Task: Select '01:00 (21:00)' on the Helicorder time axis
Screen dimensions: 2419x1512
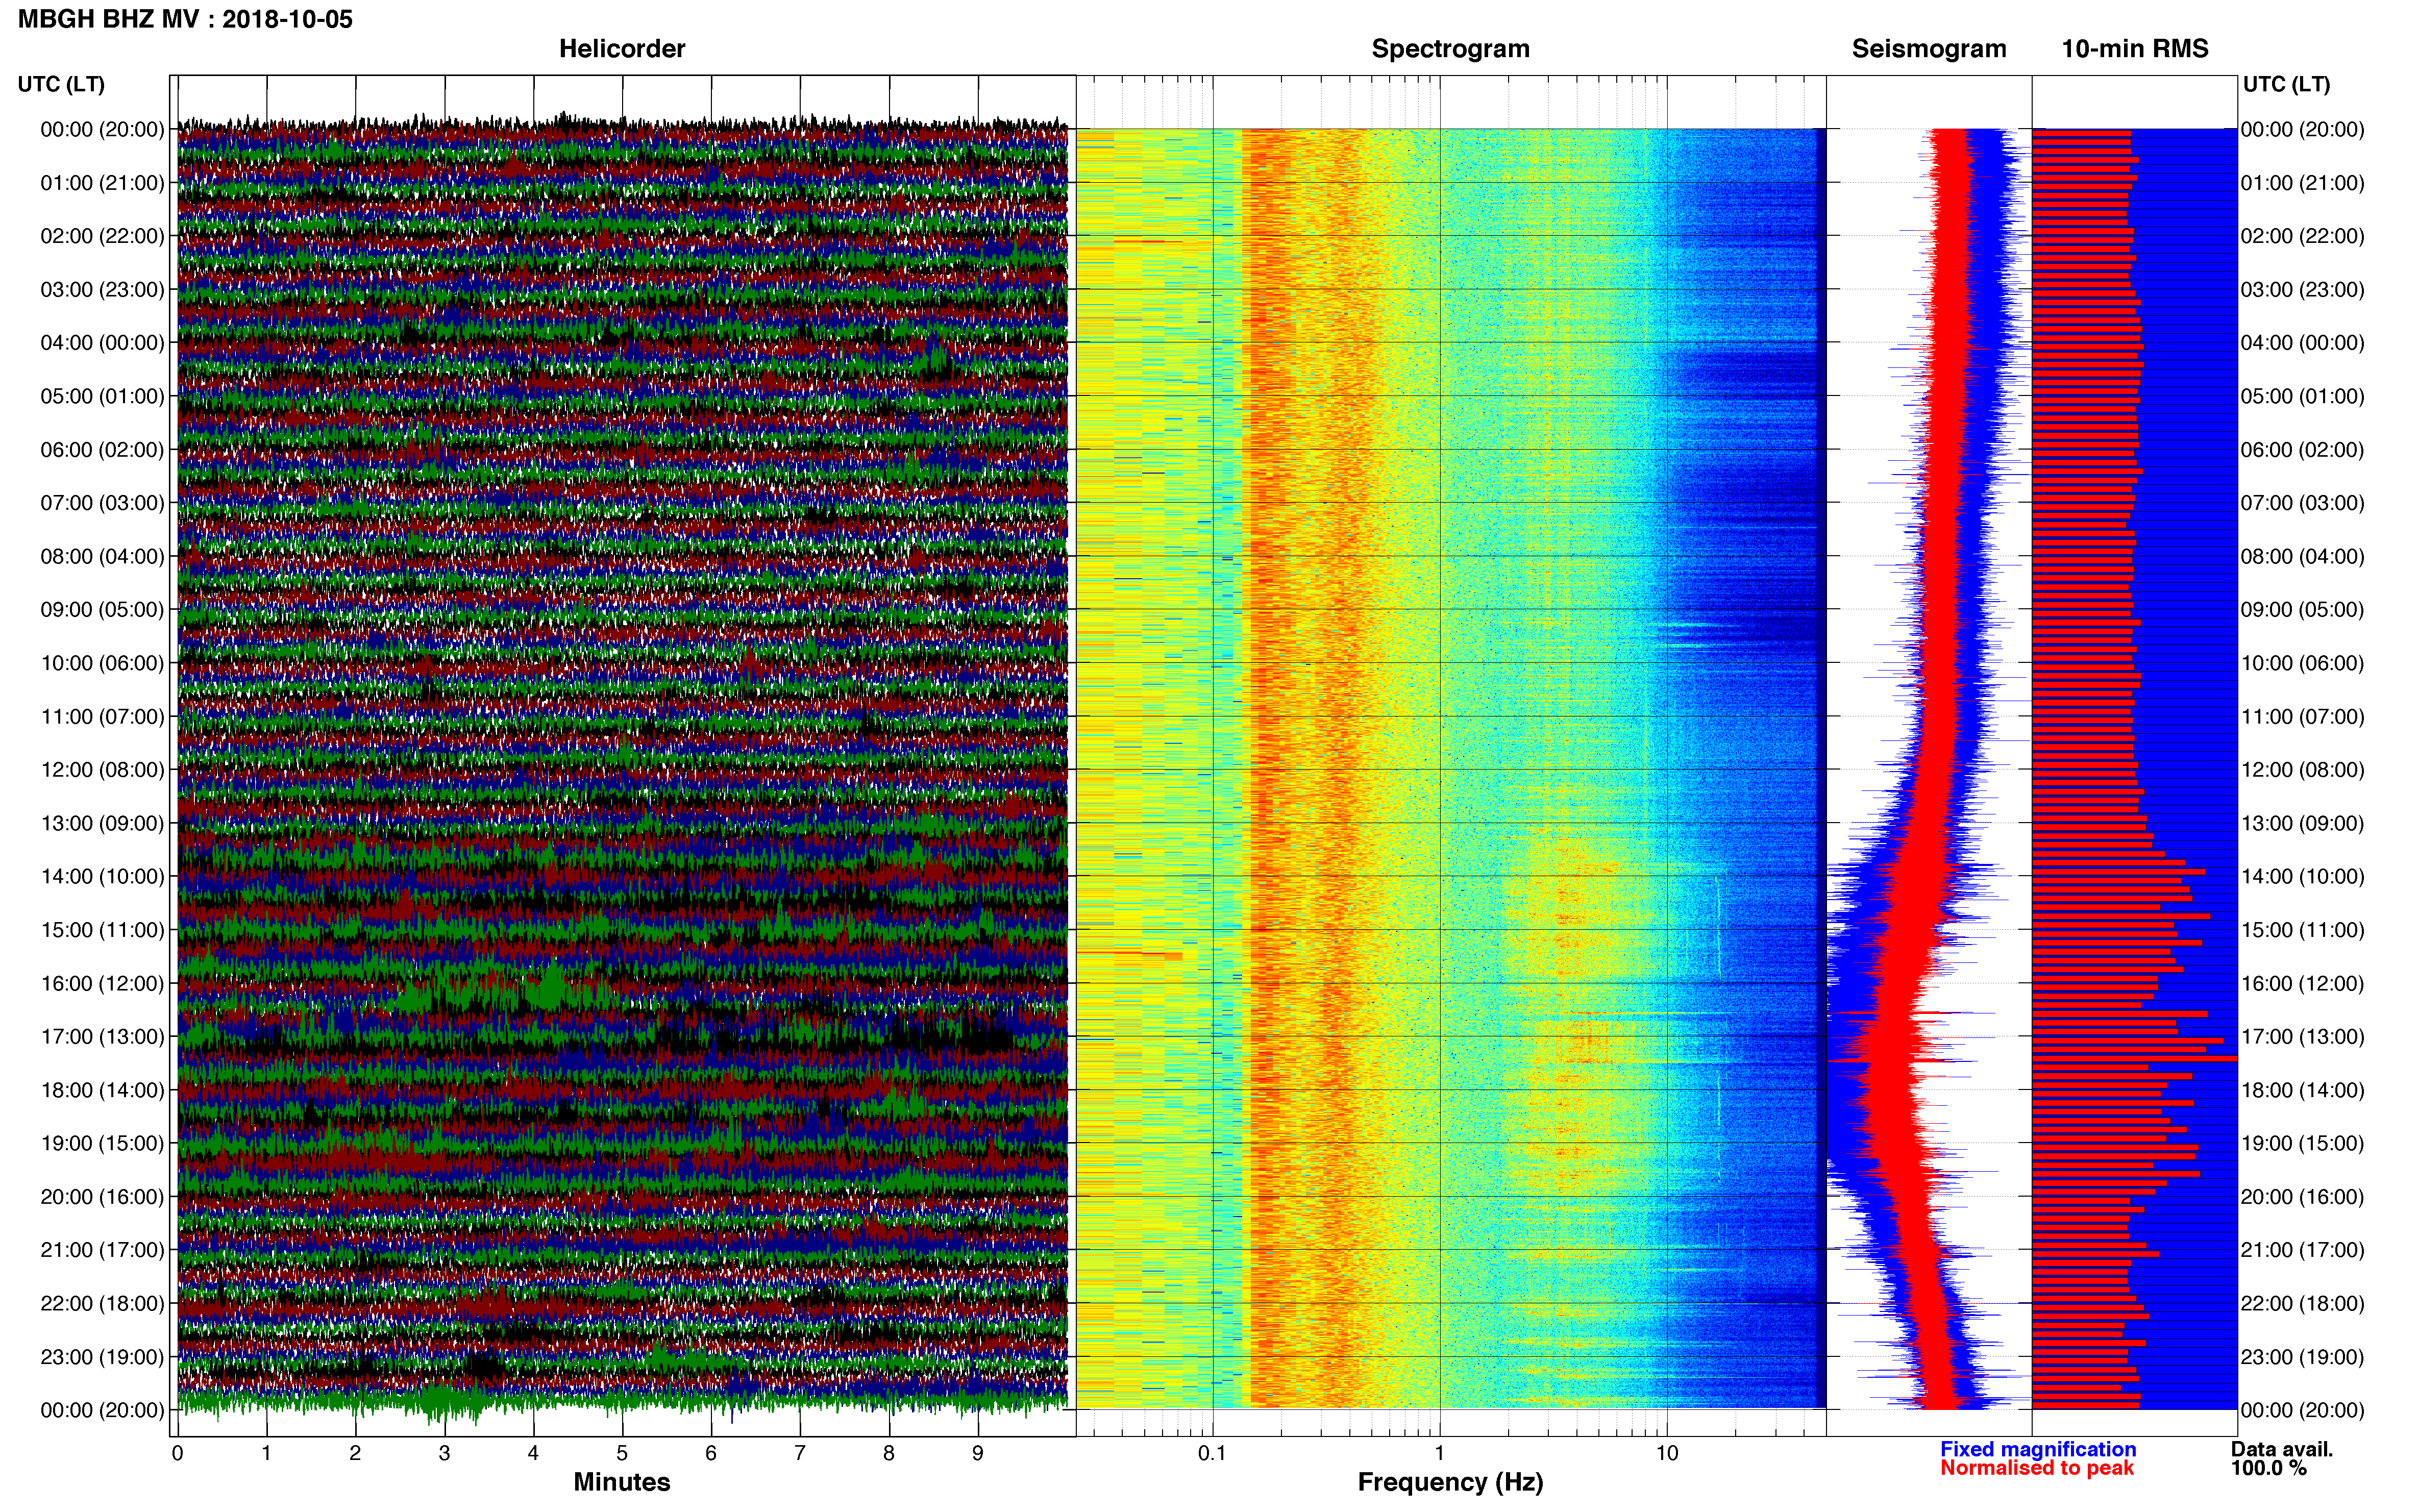Action: (x=102, y=183)
